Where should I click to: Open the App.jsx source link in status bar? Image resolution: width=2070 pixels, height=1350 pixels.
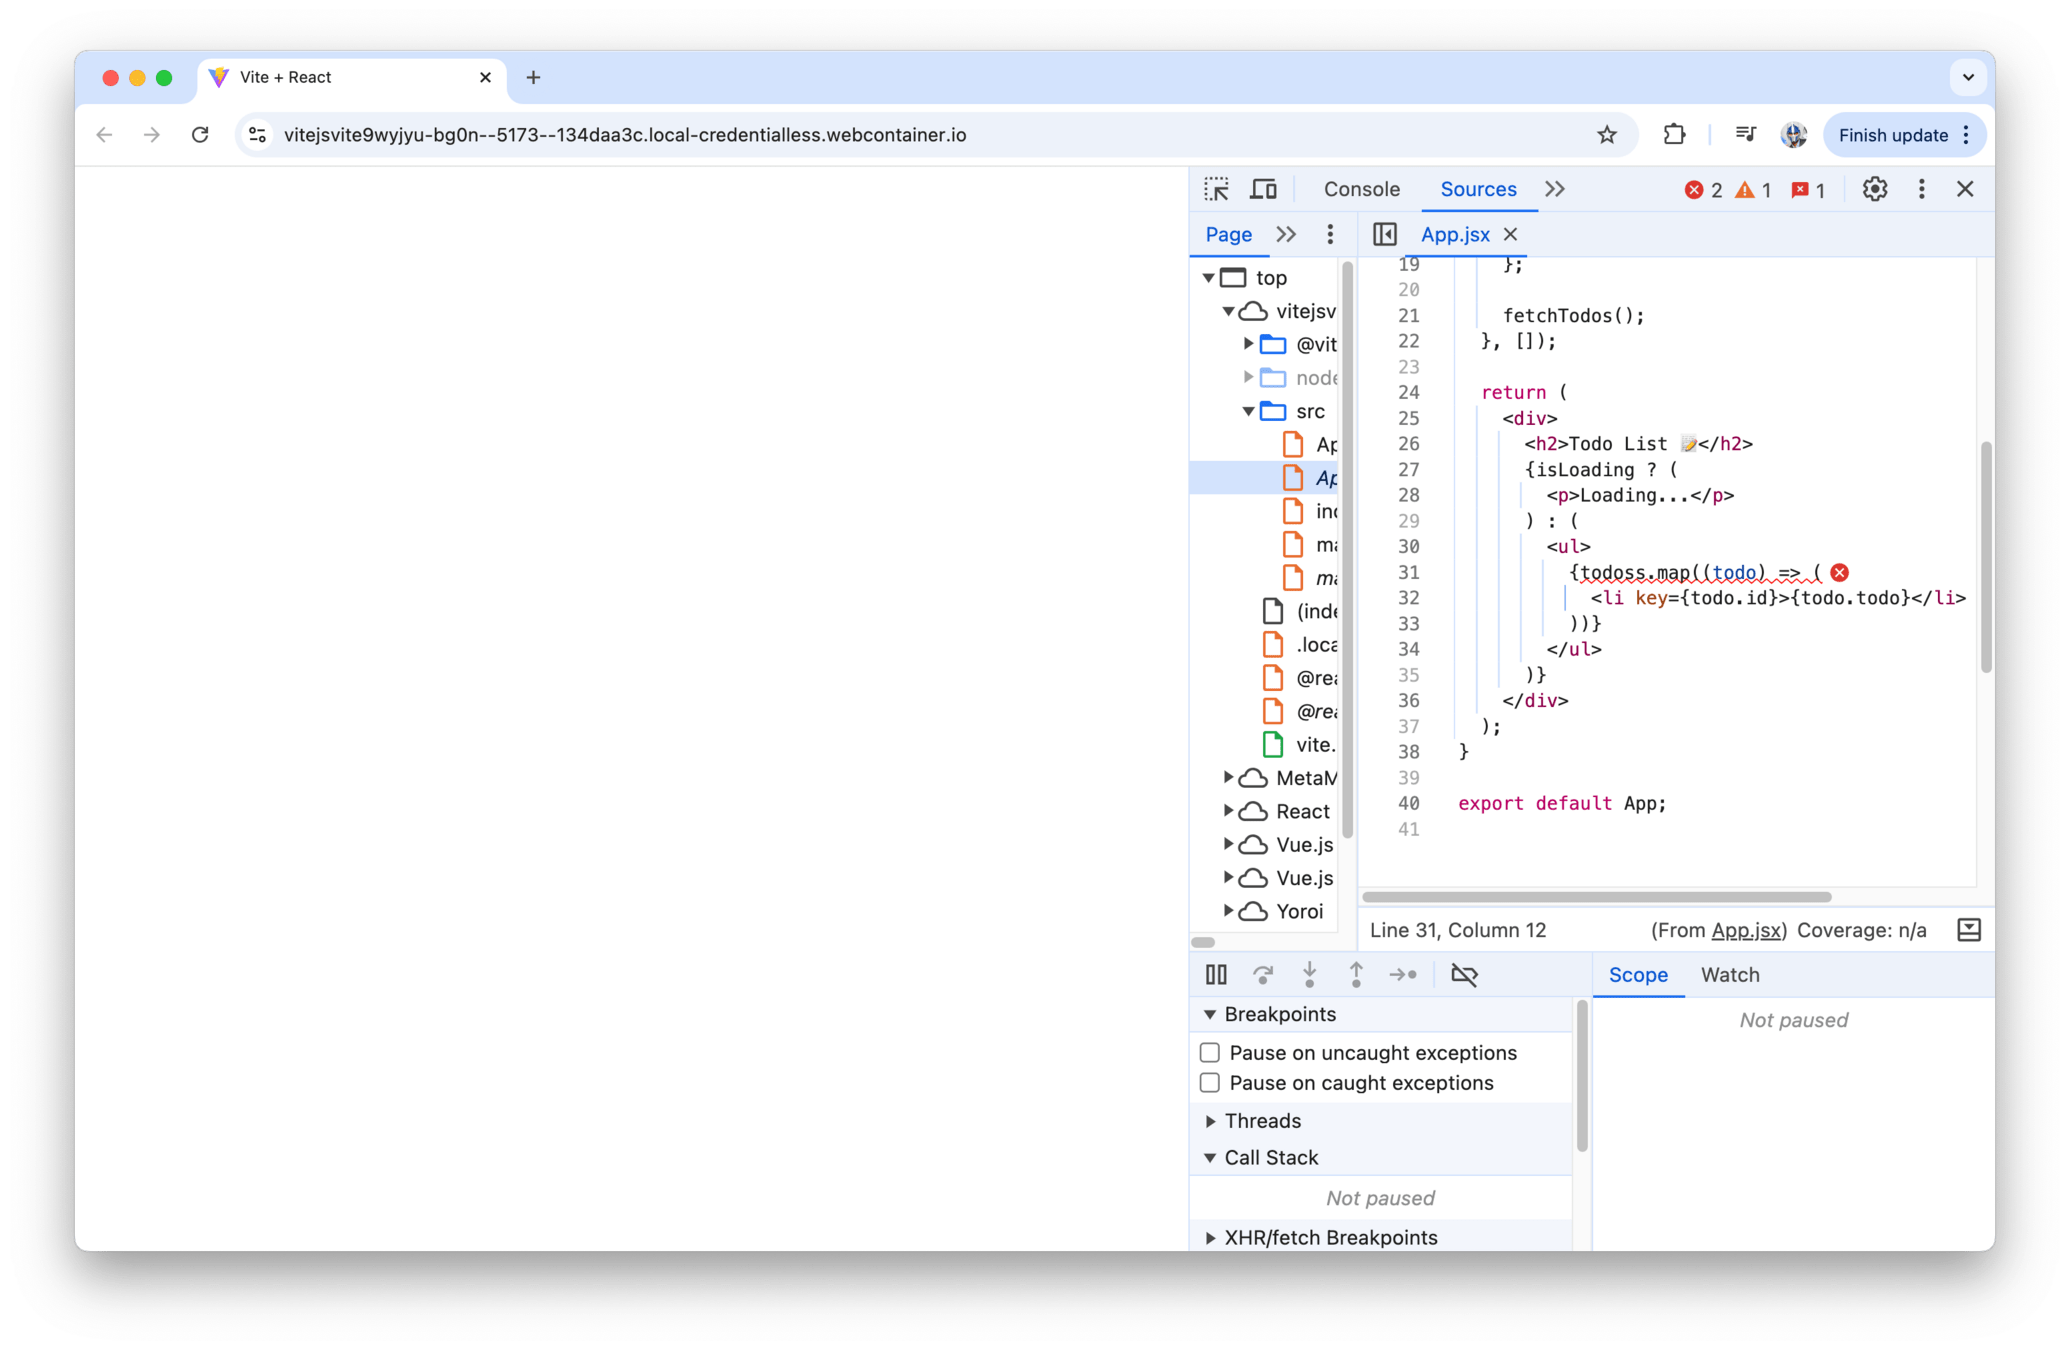point(1745,930)
